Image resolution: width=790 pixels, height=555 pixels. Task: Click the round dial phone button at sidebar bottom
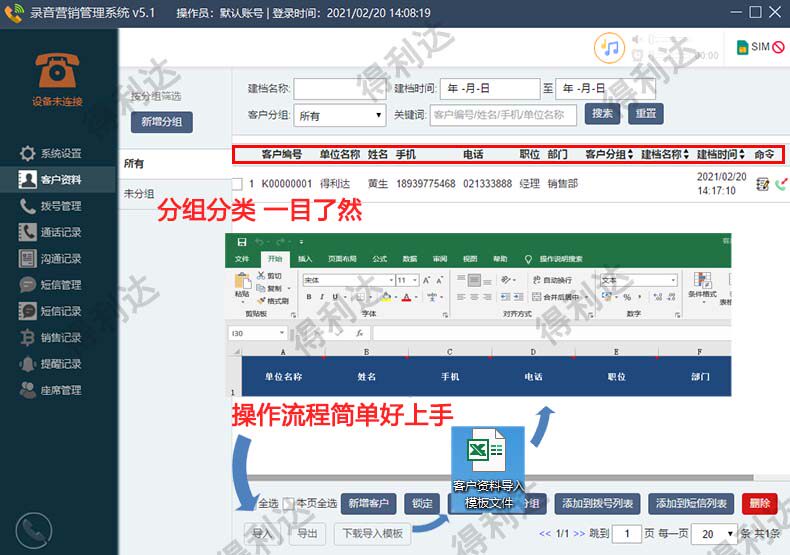coord(34,531)
